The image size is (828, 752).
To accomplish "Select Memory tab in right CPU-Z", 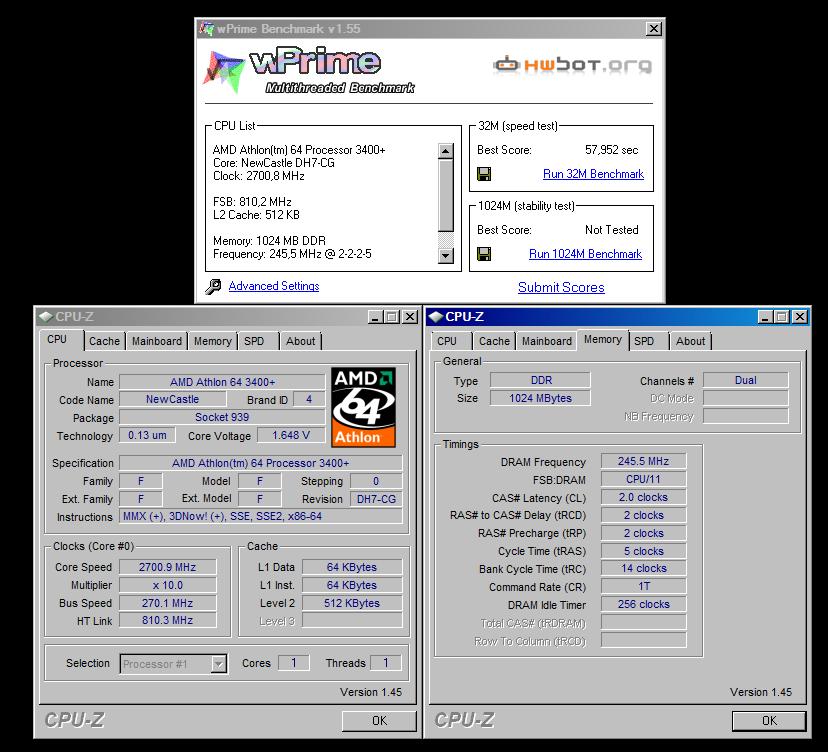I will click(x=603, y=340).
